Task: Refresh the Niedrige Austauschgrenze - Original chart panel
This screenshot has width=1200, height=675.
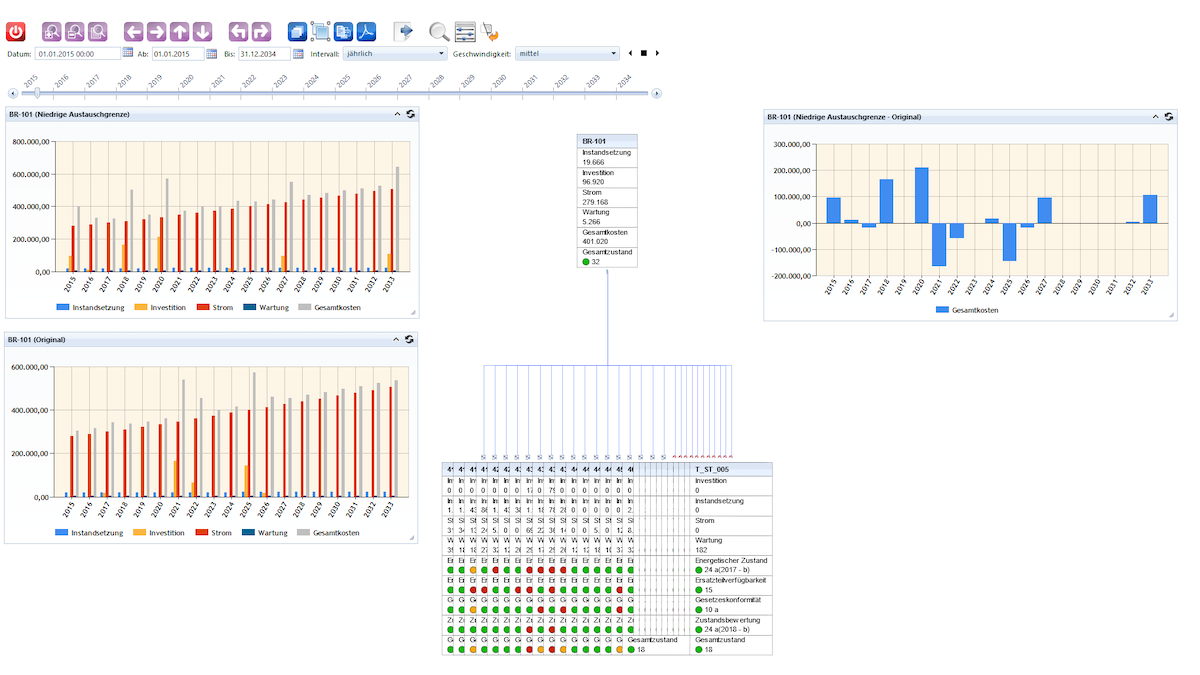Action: 1169,117
